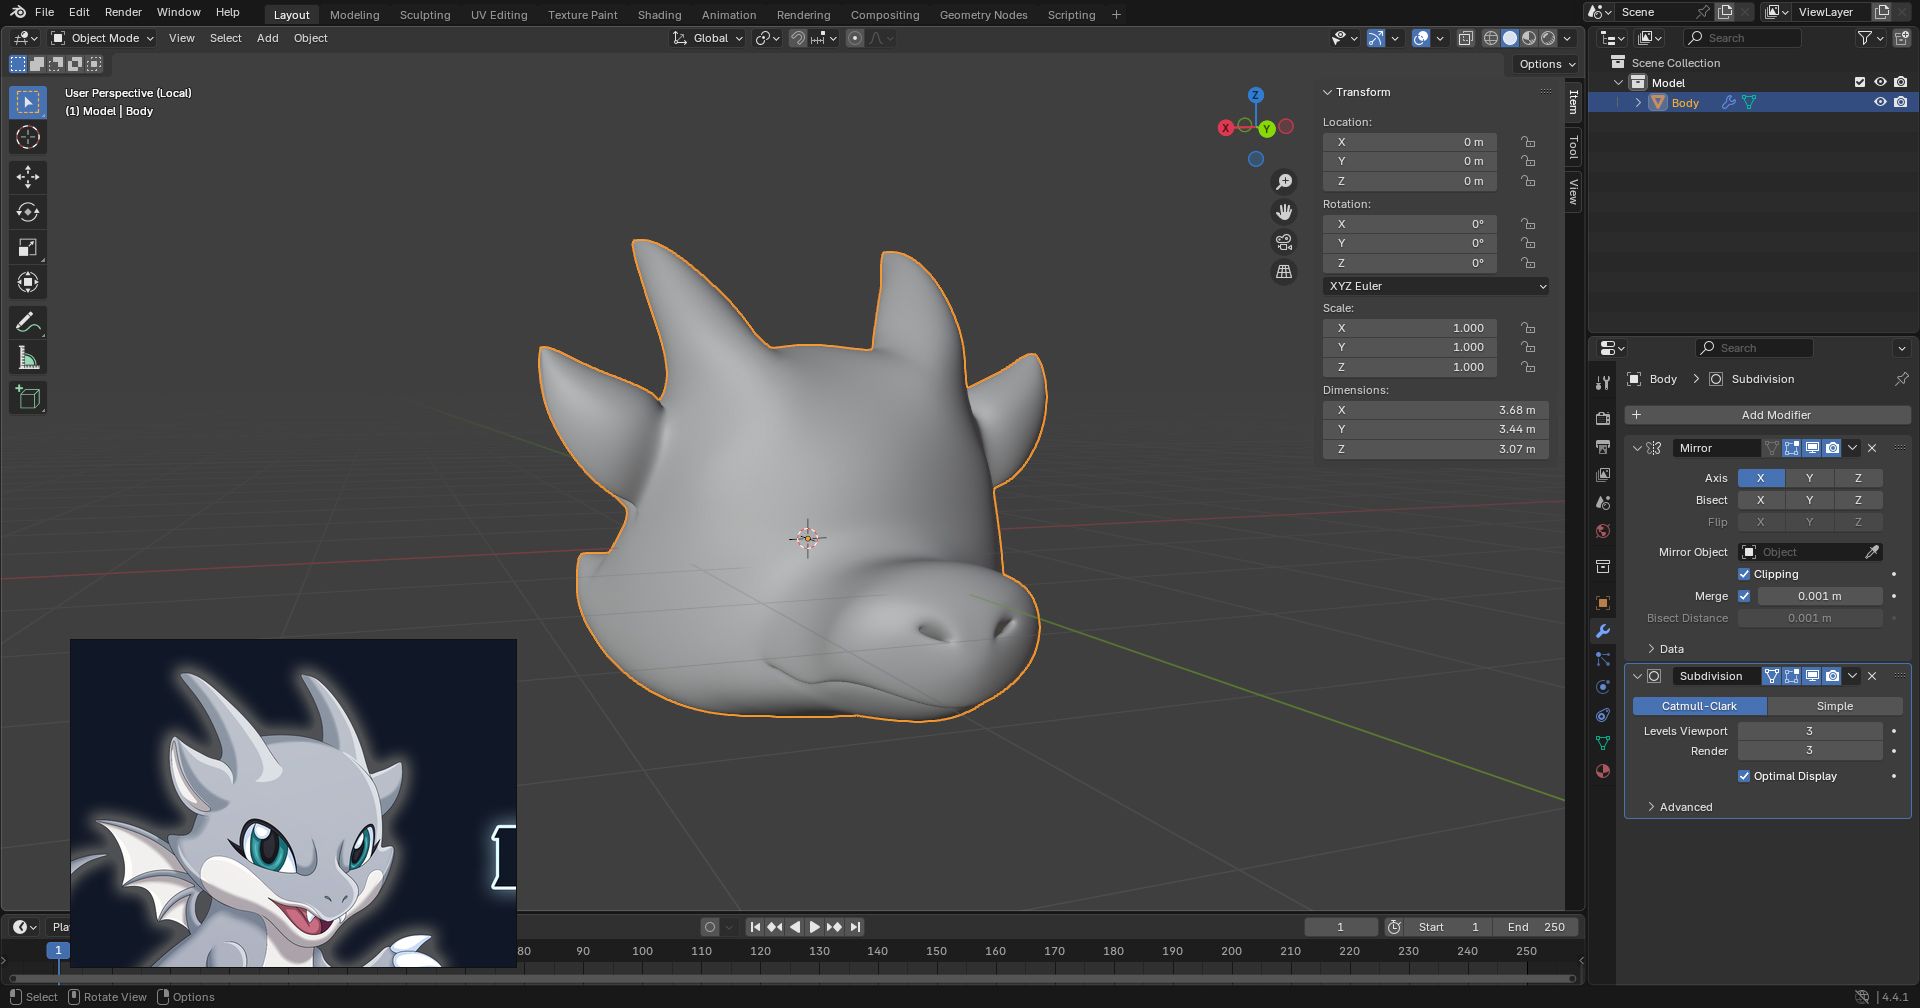Toggle camera view icon in viewport

pyautogui.click(x=1284, y=242)
